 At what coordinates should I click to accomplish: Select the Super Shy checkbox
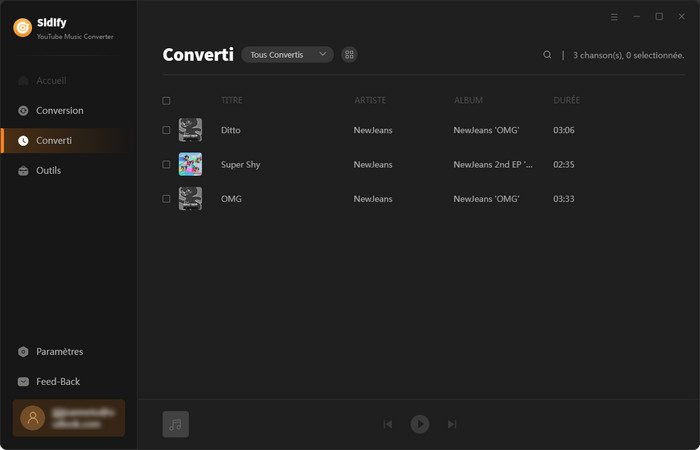(166, 164)
